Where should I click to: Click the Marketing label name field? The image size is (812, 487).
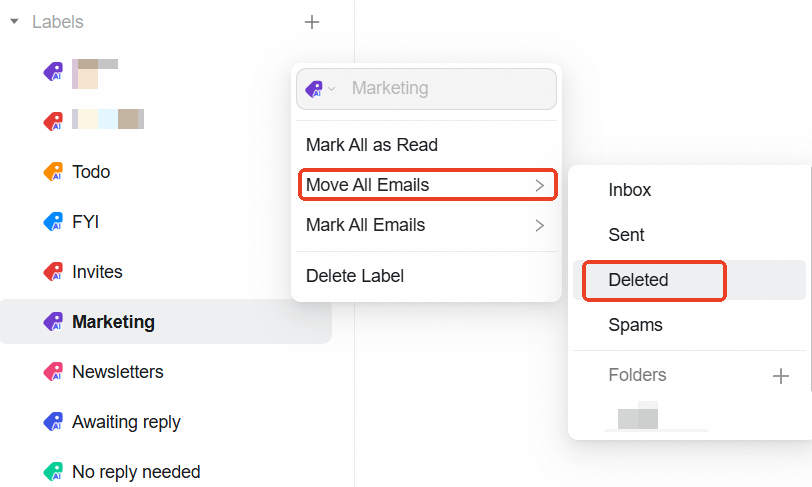(x=426, y=89)
